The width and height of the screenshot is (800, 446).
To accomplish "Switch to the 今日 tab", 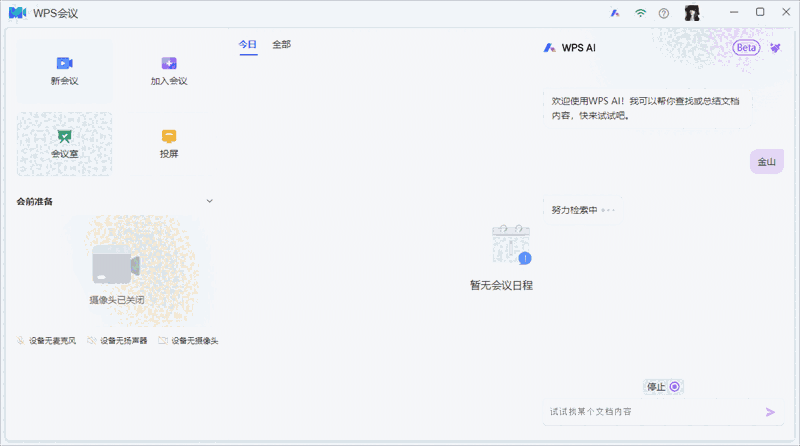I will [x=248, y=45].
